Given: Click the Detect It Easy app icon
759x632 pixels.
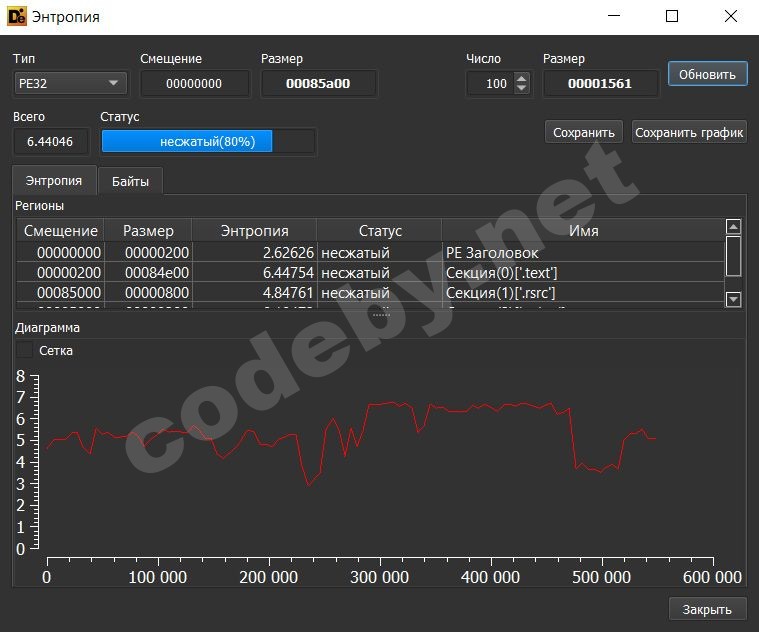Looking at the screenshot, I should [x=17, y=16].
